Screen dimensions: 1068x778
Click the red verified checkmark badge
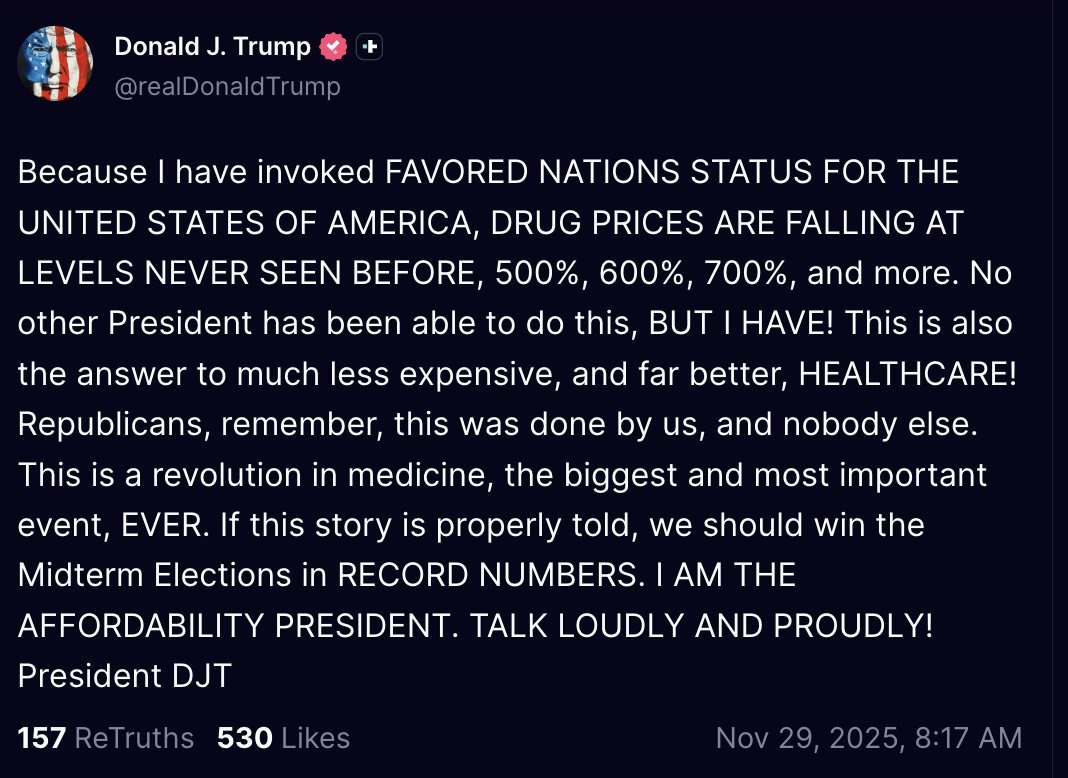pyautogui.click(x=333, y=46)
